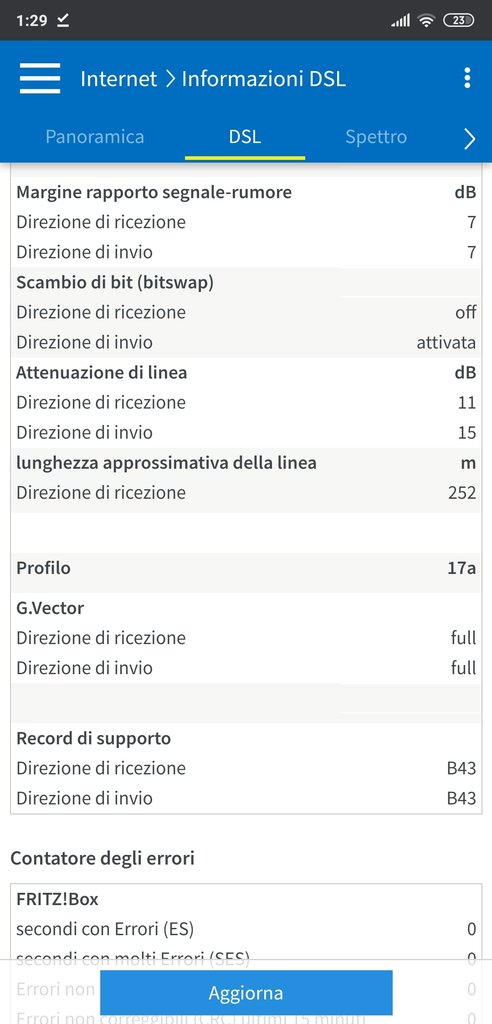Screen dimensions: 492x1024
Task: Select the DSL tab
Action: tap(245, 136)
